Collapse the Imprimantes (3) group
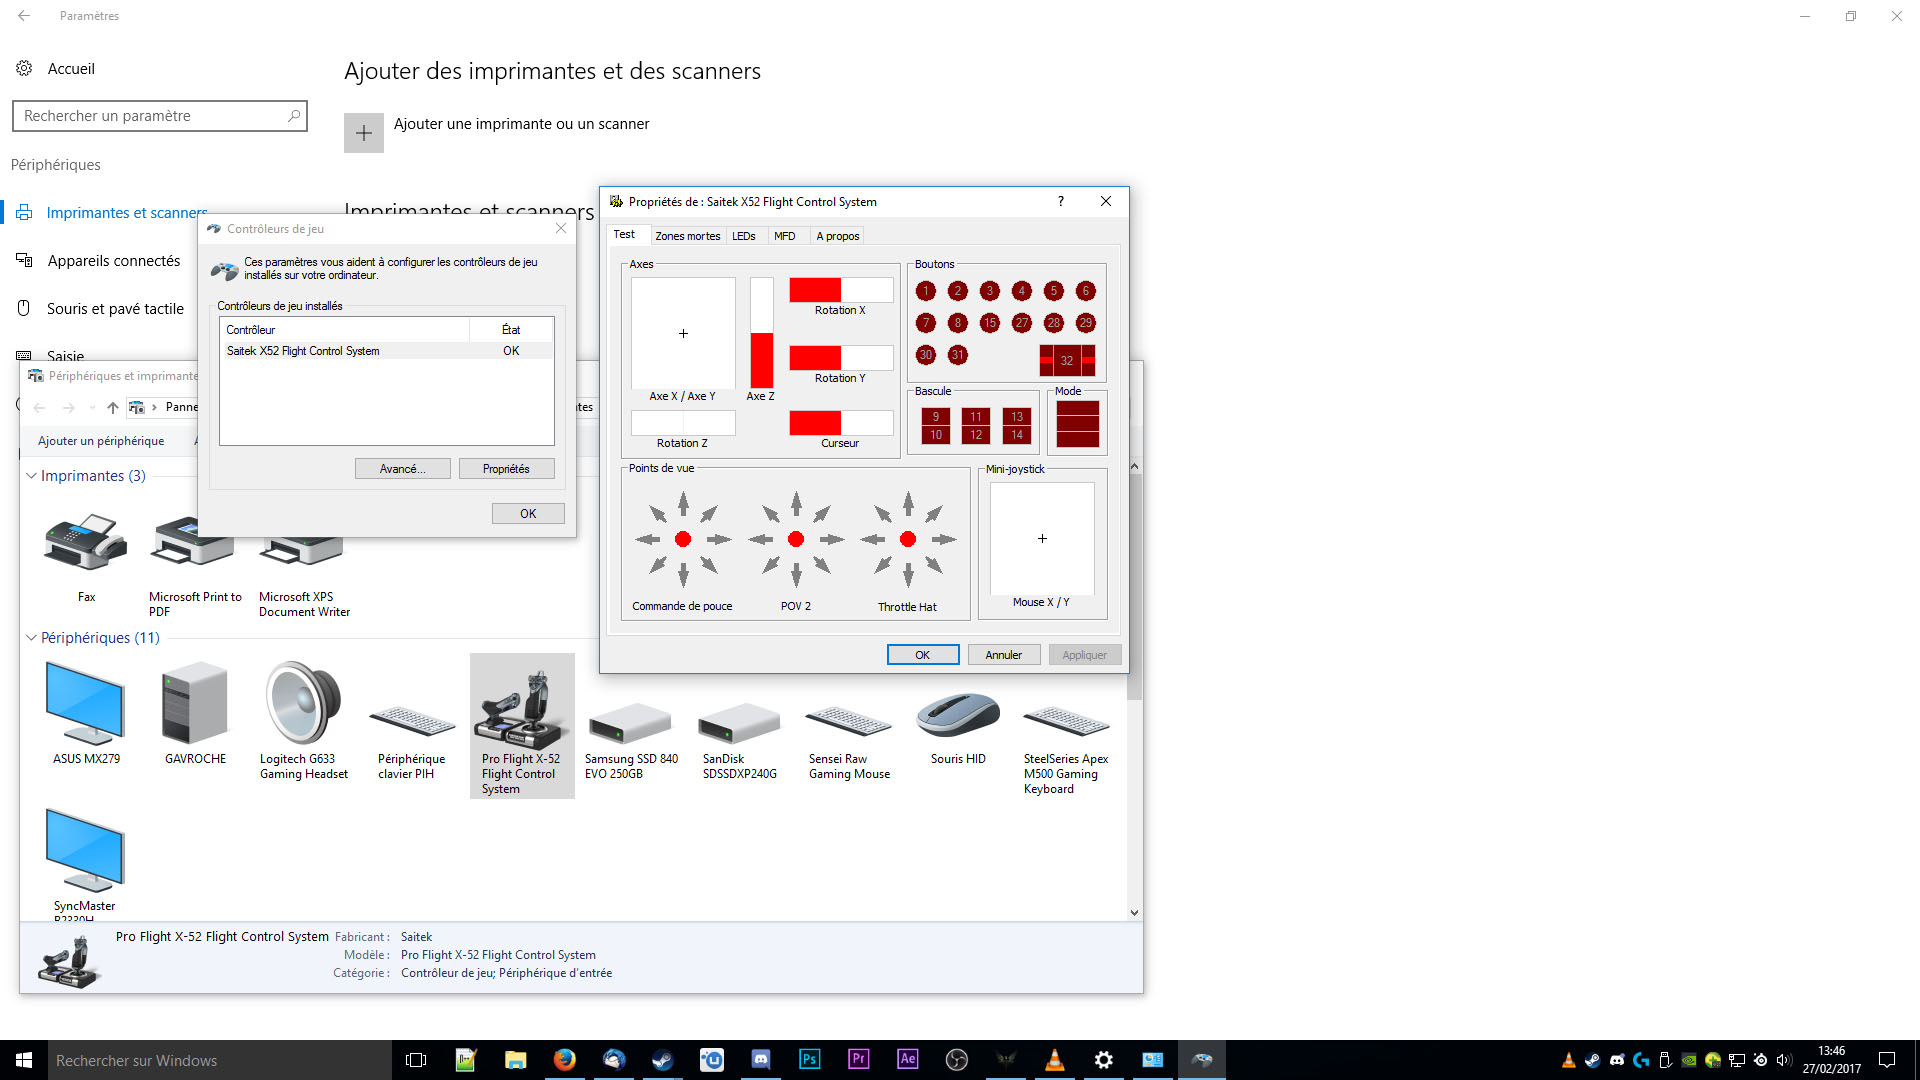1920x1080 pixels. 31,476
